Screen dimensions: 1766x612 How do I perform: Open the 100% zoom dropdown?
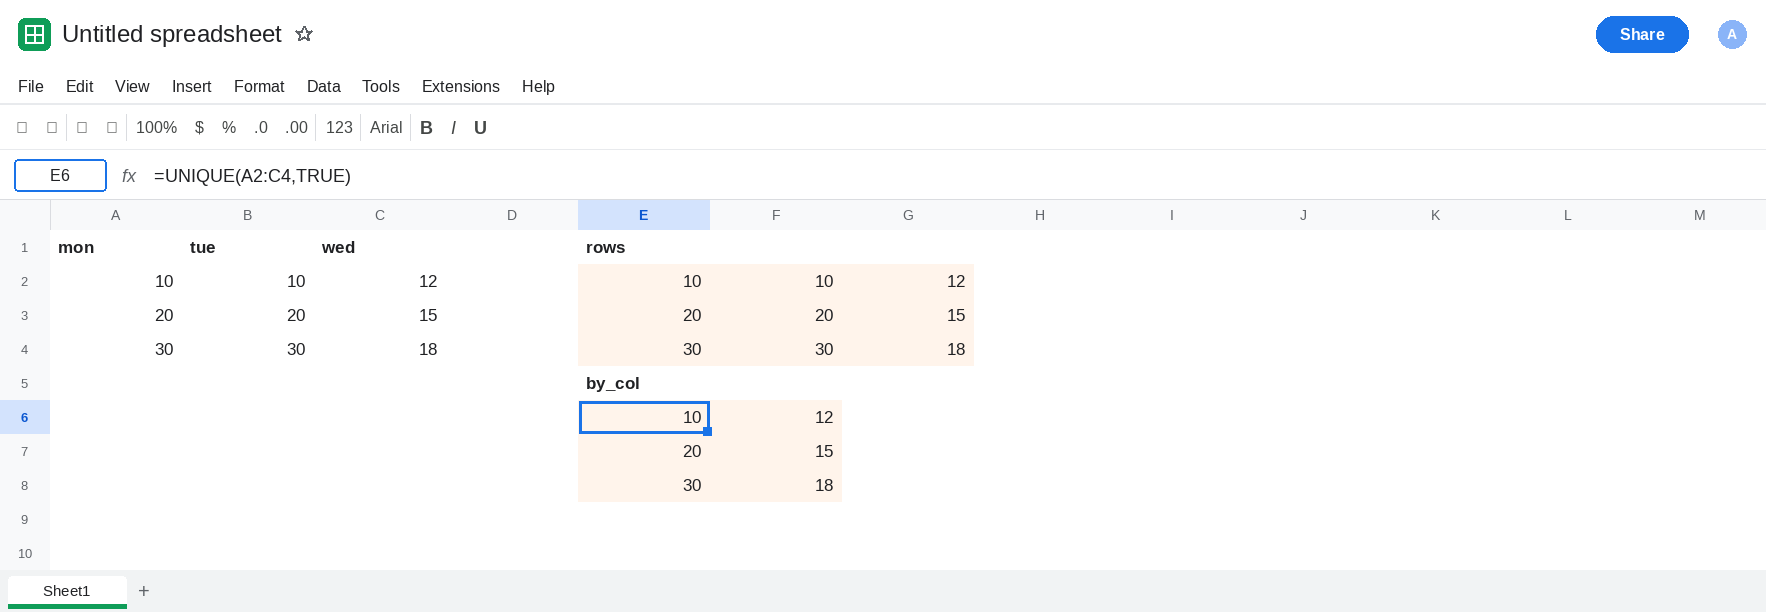(156, 127)
